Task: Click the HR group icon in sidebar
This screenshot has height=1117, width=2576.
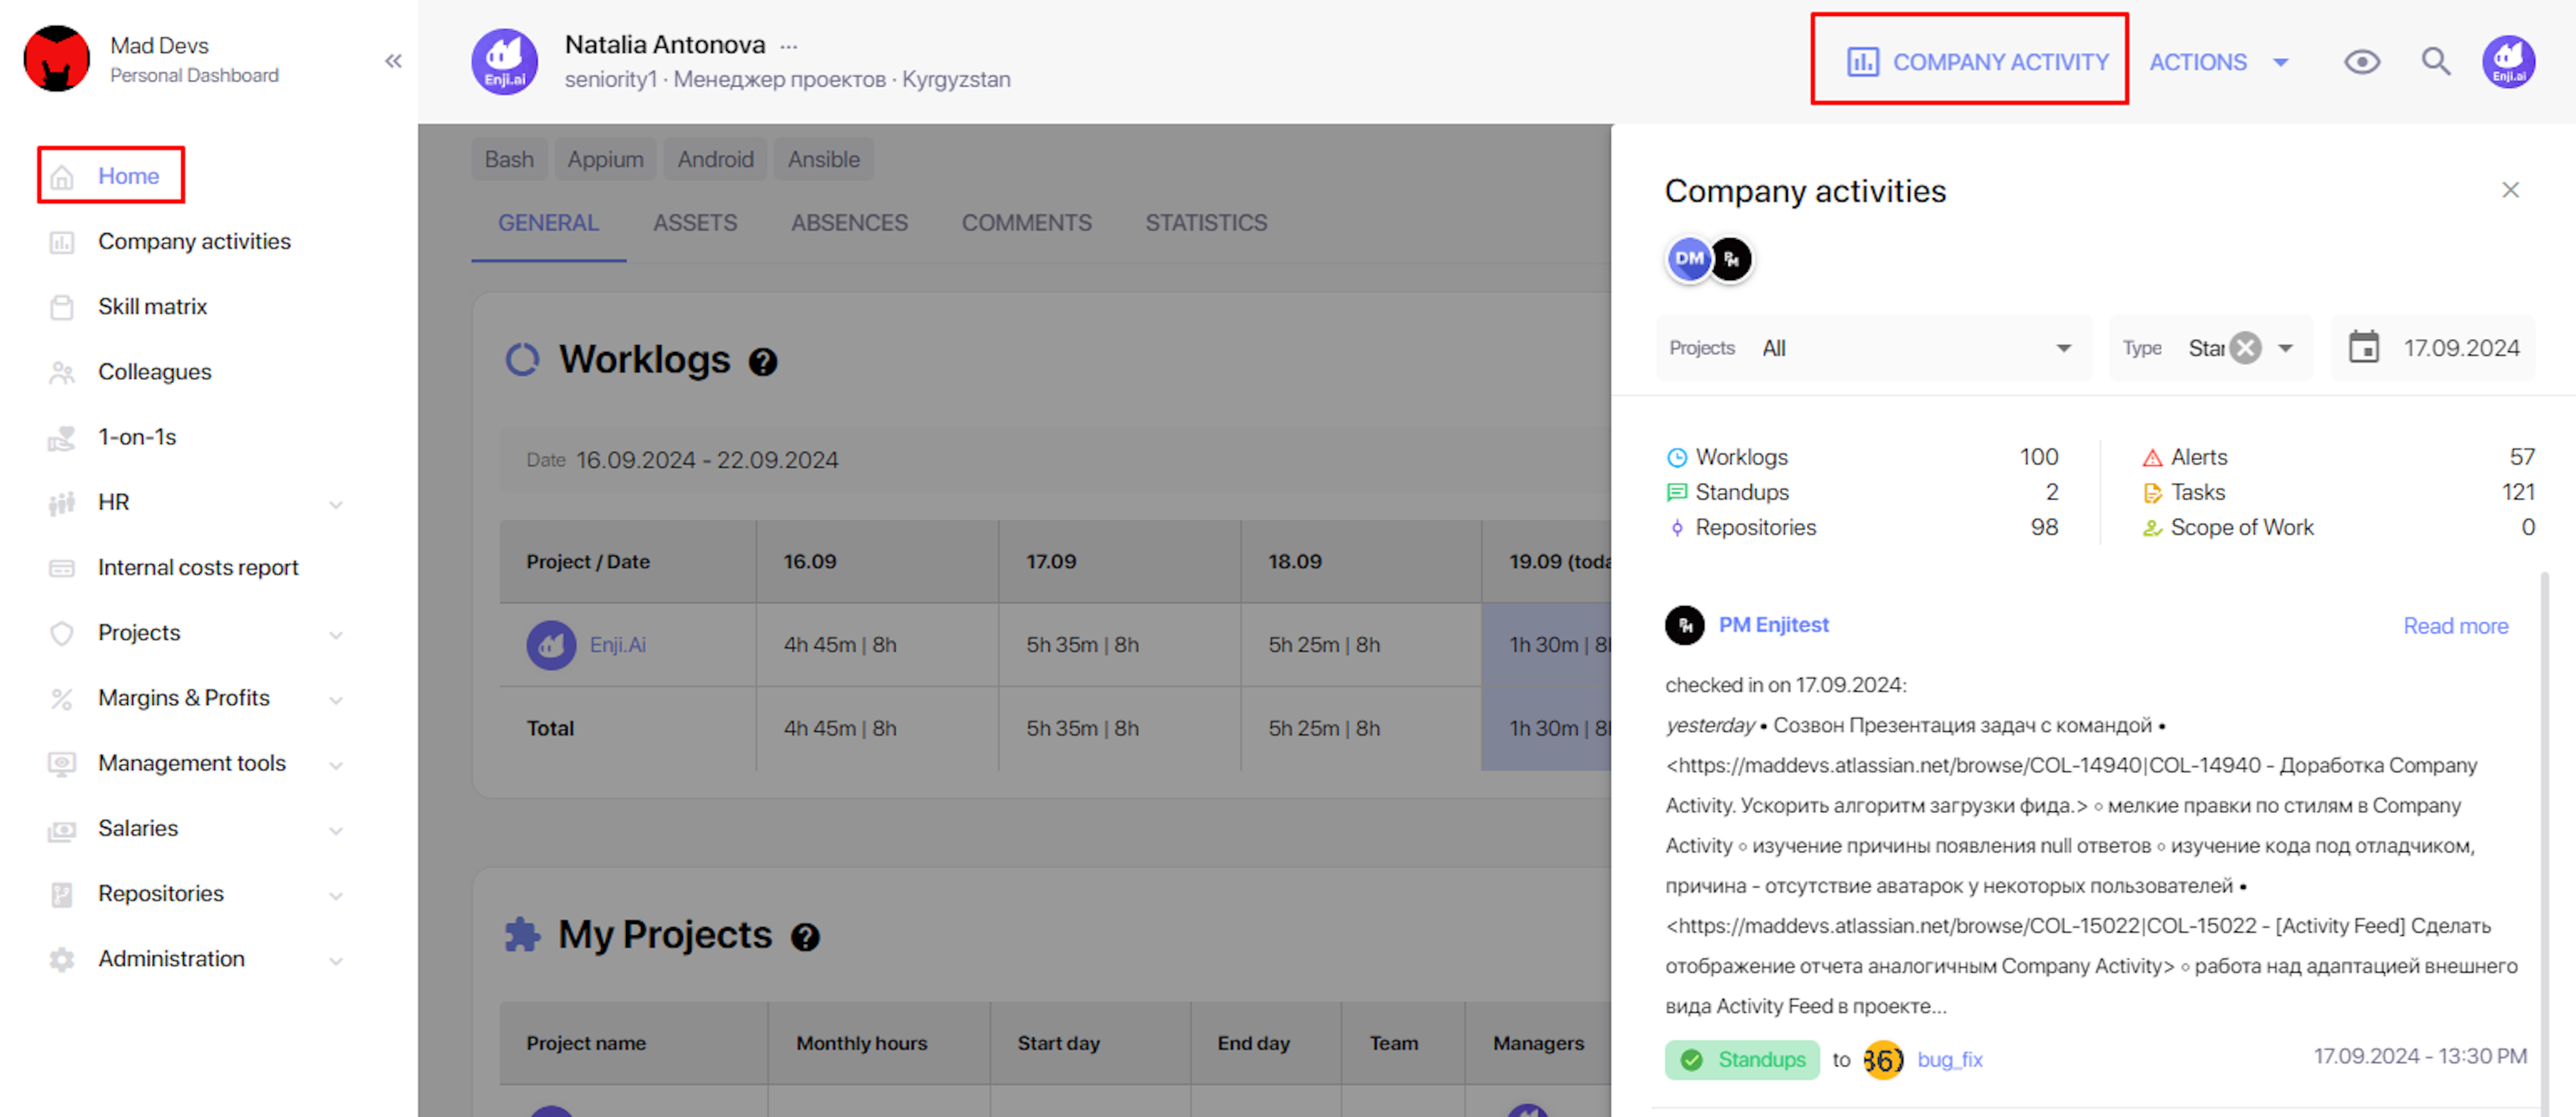Action: (x=62, y=503)
